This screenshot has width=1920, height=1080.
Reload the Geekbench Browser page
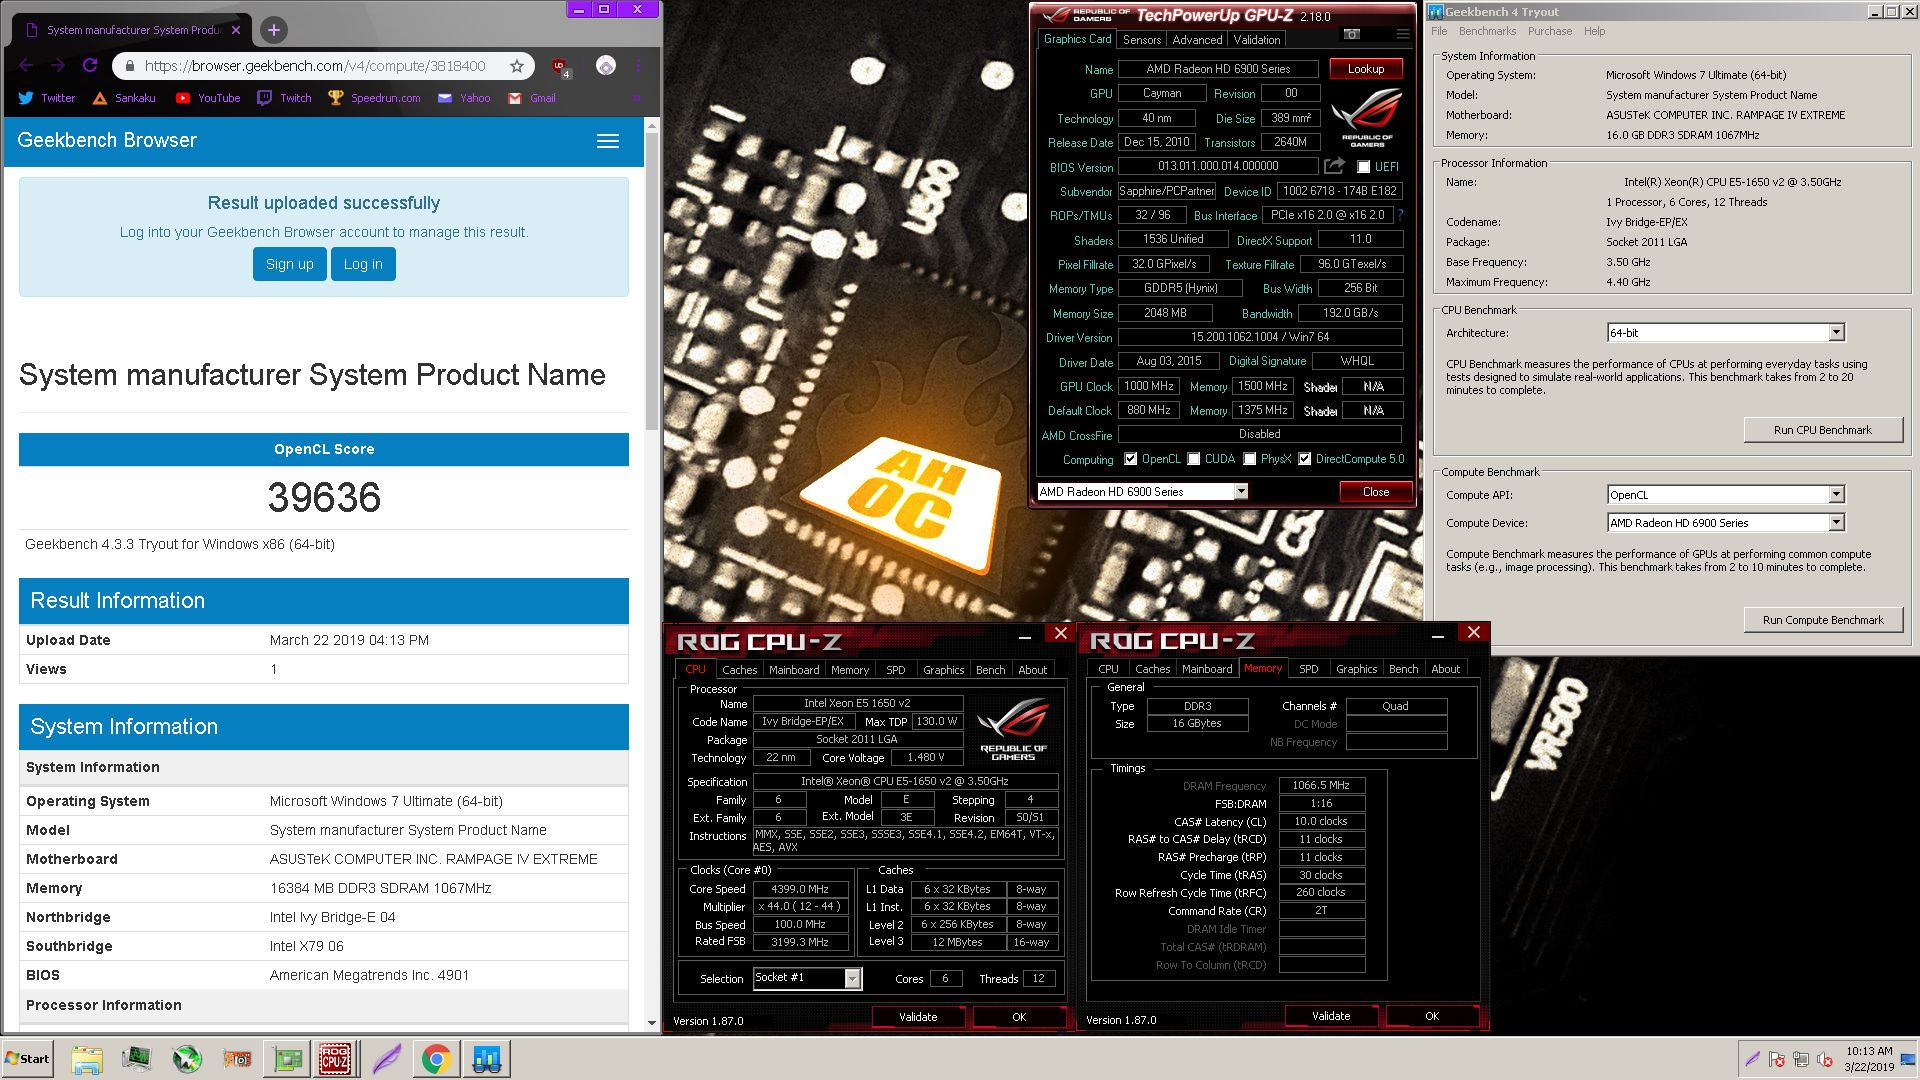(90, 66)
